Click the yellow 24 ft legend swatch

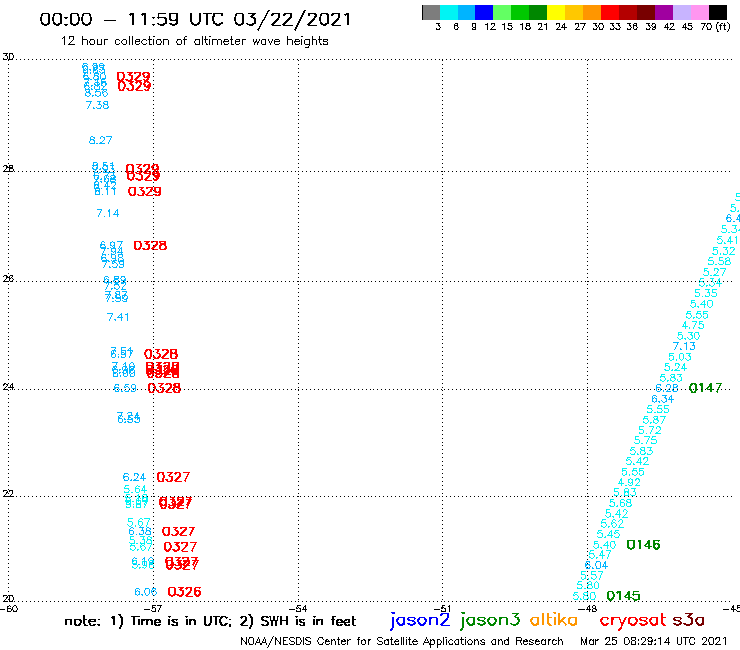coord(556,12)
